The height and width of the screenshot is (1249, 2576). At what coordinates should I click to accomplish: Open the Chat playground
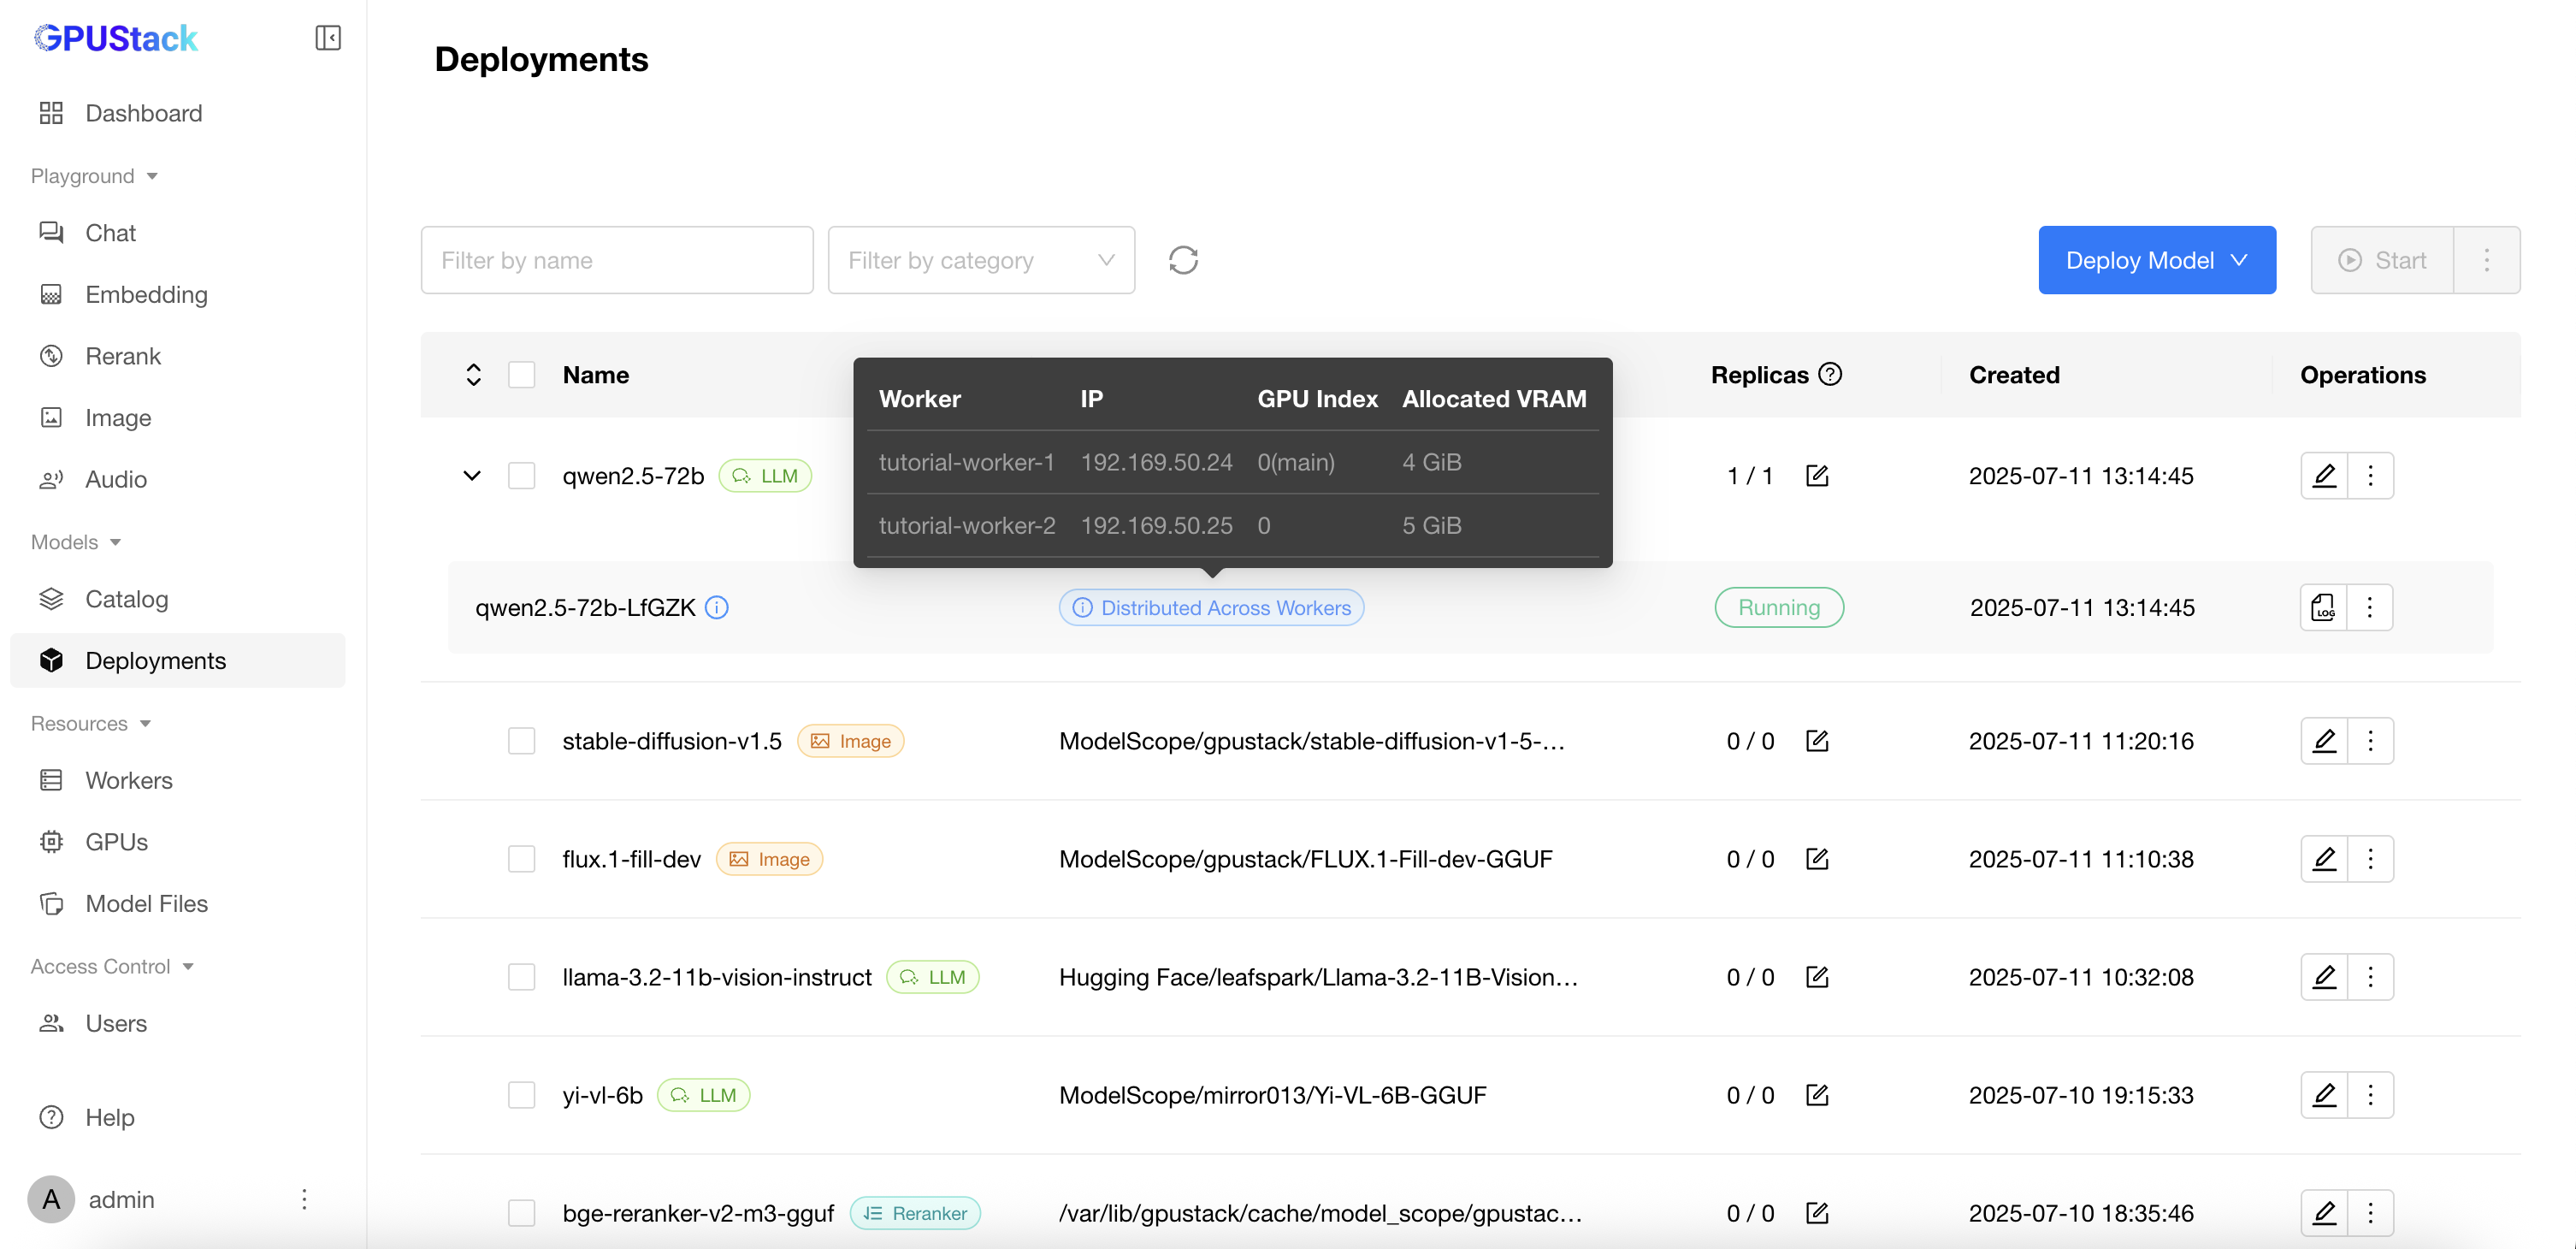click(x=178, y=233)
